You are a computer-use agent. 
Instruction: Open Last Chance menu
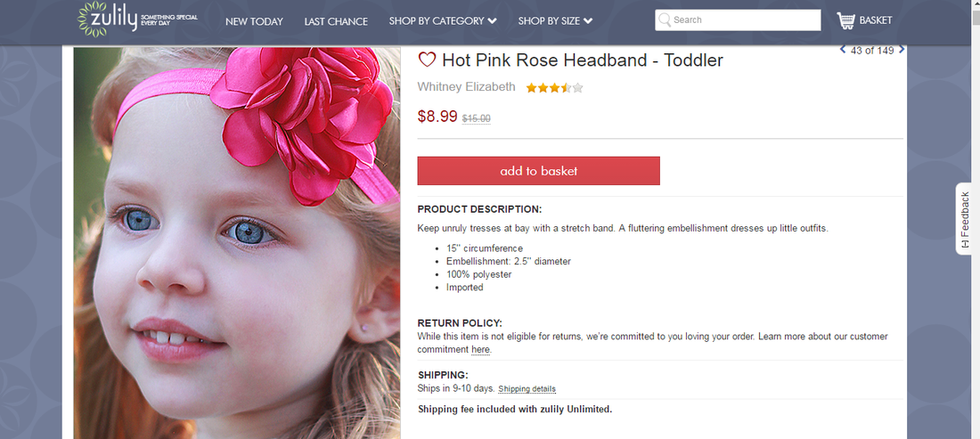pos(336,21)
